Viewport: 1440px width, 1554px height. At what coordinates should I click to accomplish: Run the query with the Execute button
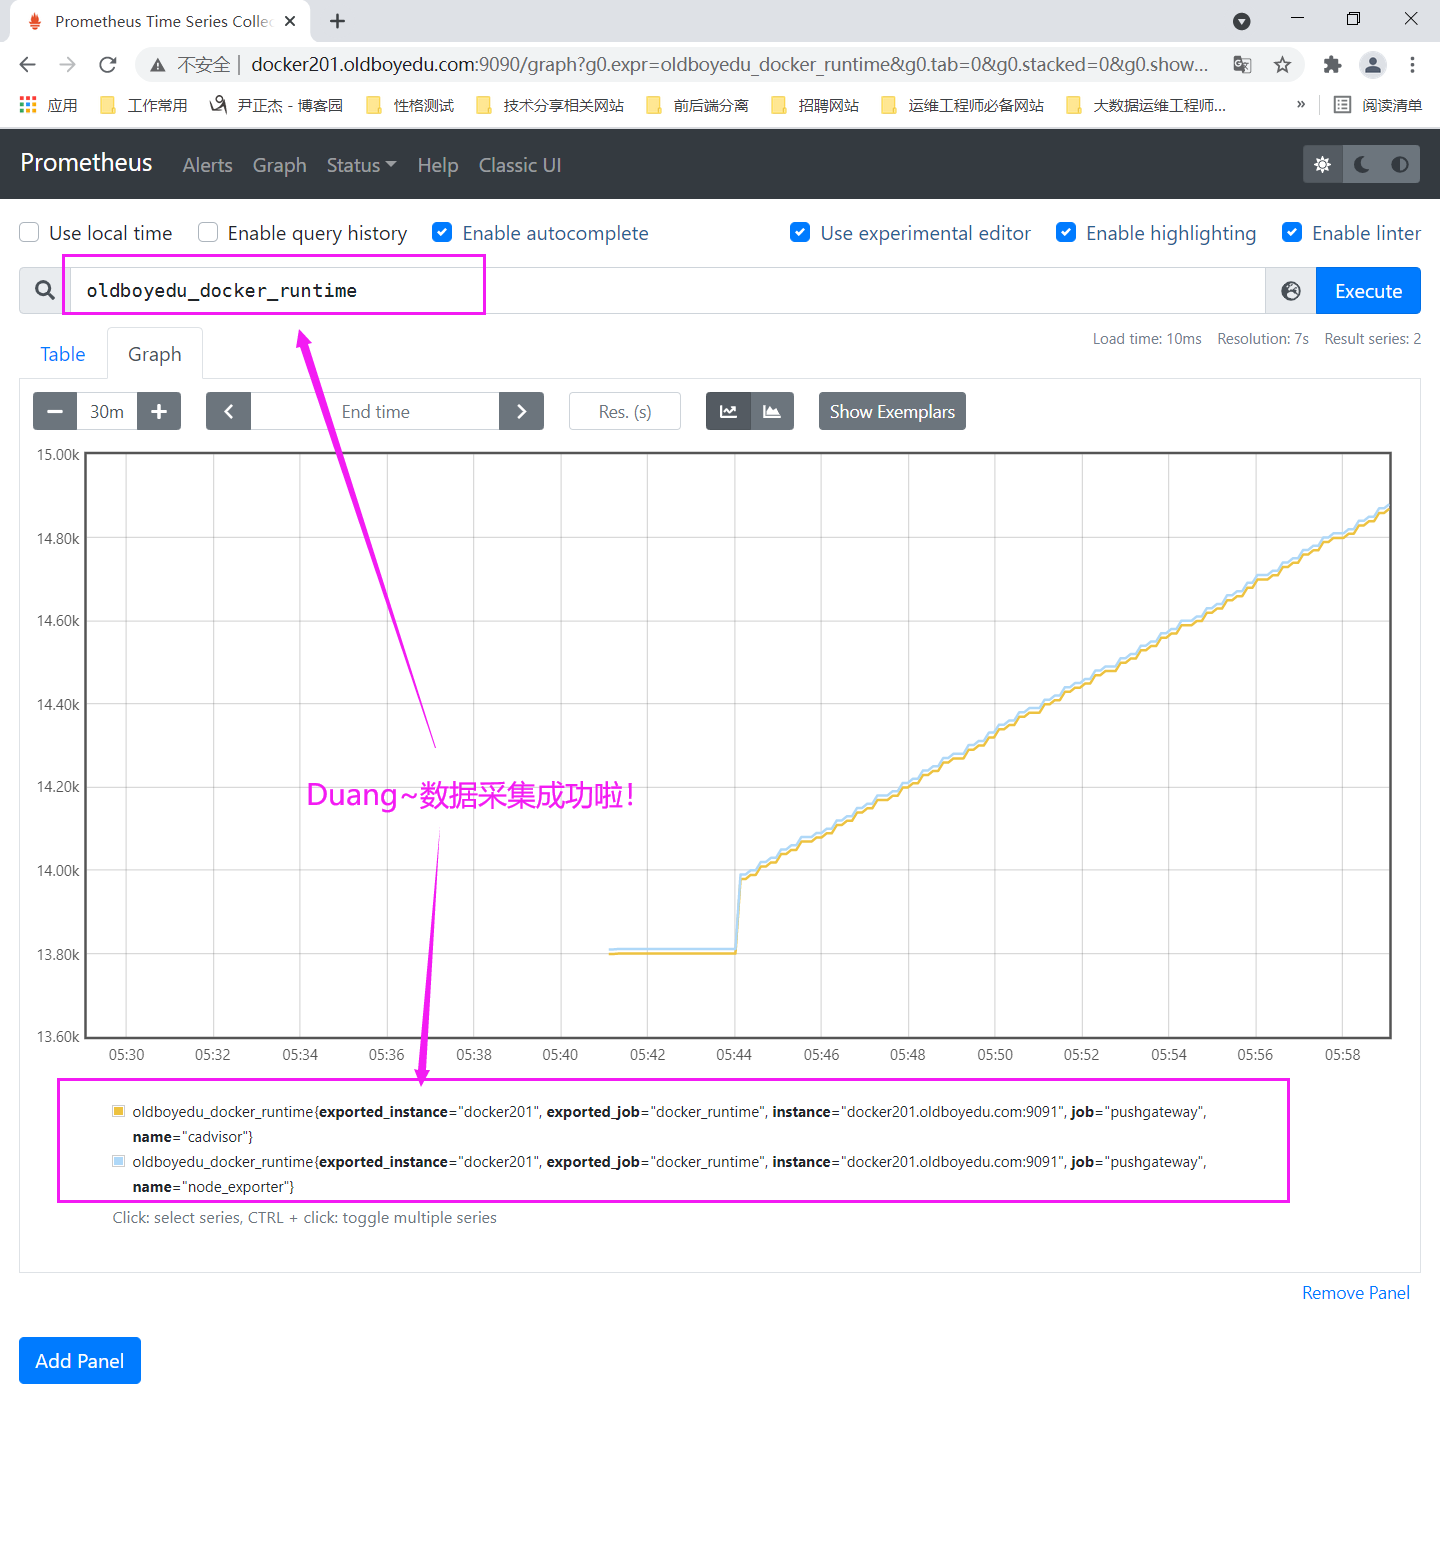tap(1368, 291)
